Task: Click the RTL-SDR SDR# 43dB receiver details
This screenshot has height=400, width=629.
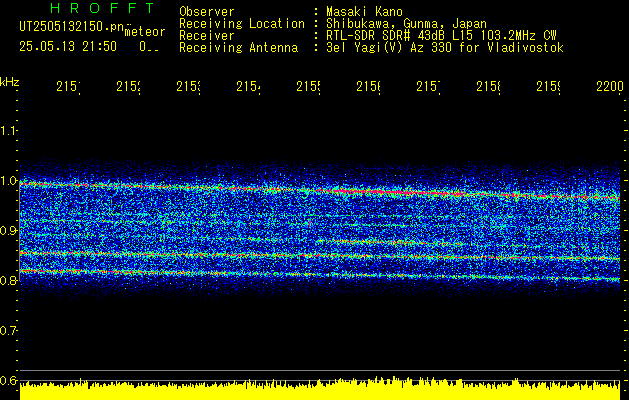Action: coord(442,36)
